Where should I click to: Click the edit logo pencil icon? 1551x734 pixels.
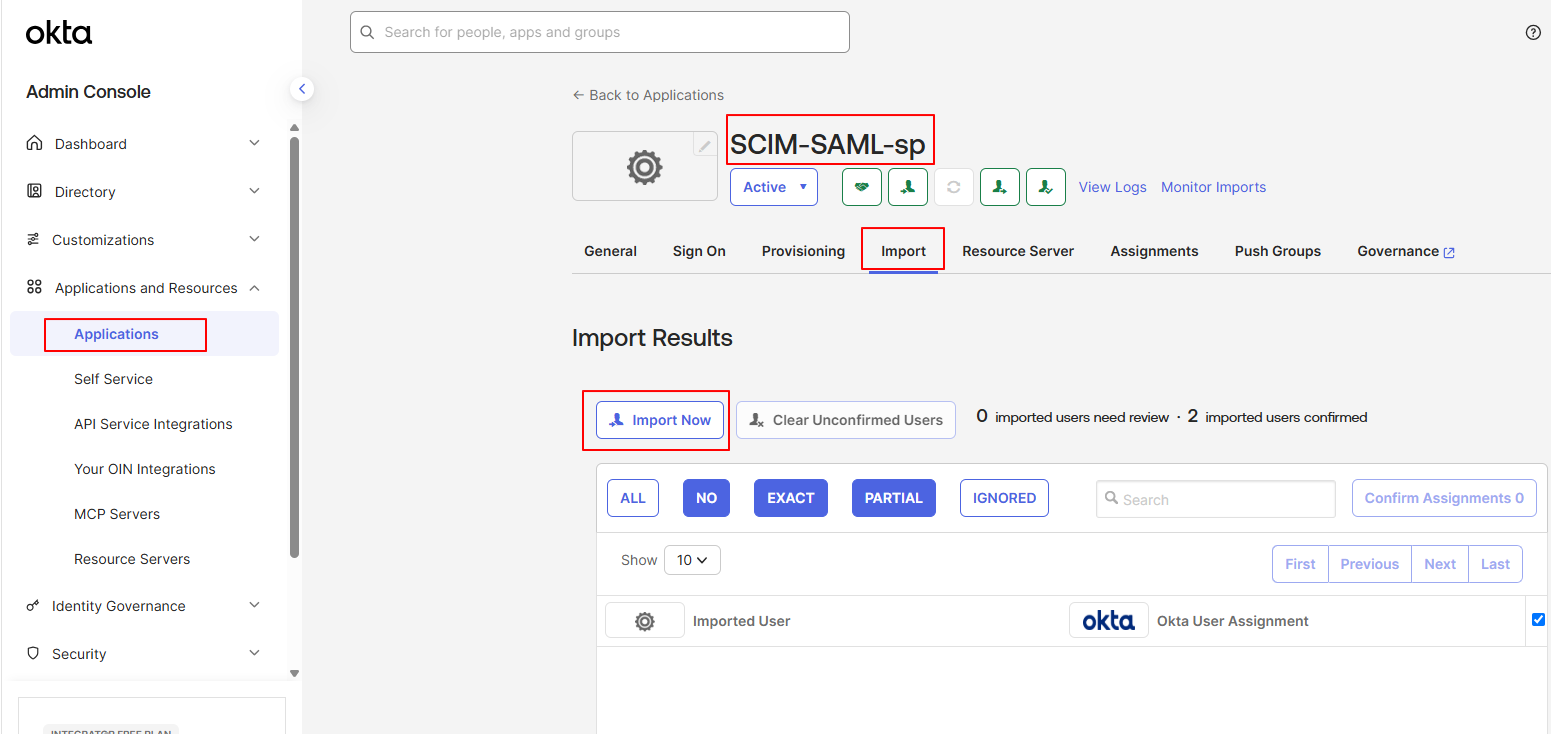pyautogui.click(x=705, y=146)
